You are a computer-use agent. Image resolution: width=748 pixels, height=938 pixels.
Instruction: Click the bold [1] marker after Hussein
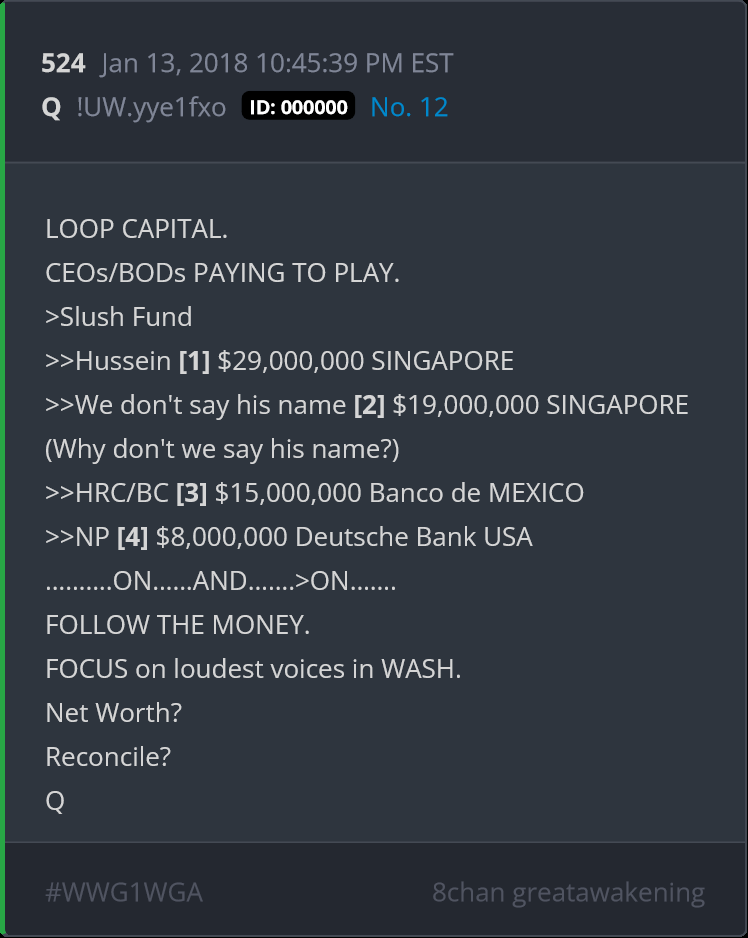(194, 361)
